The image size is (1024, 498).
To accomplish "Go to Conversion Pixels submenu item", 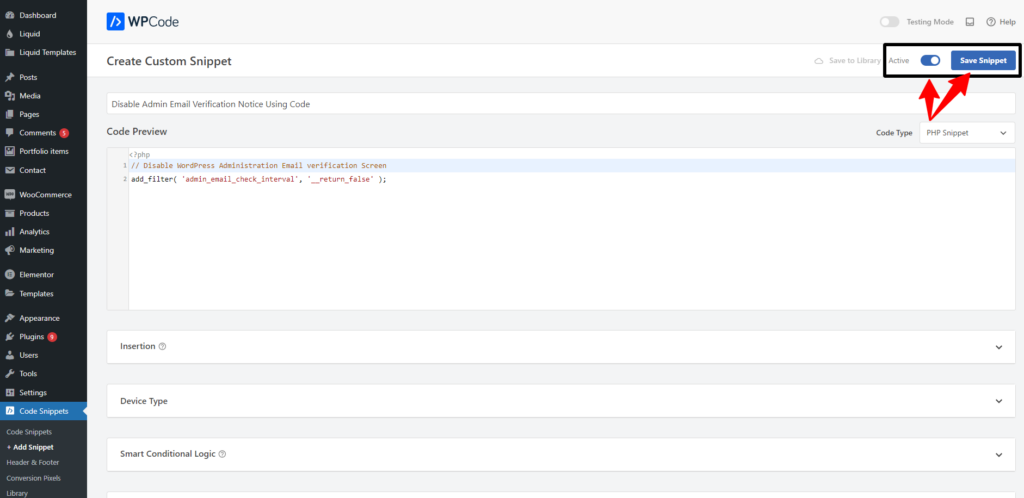I will (34, 477).
